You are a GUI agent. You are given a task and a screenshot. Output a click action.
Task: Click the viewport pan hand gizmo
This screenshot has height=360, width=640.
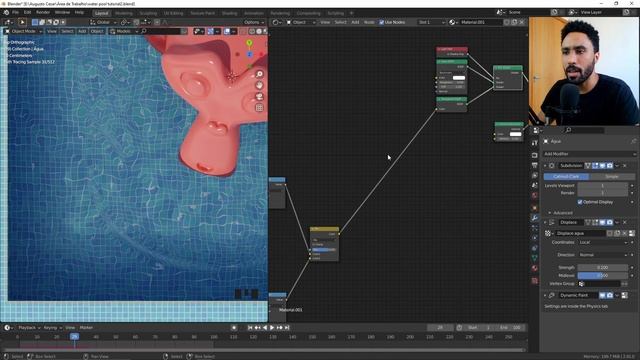tap(259, 85)
